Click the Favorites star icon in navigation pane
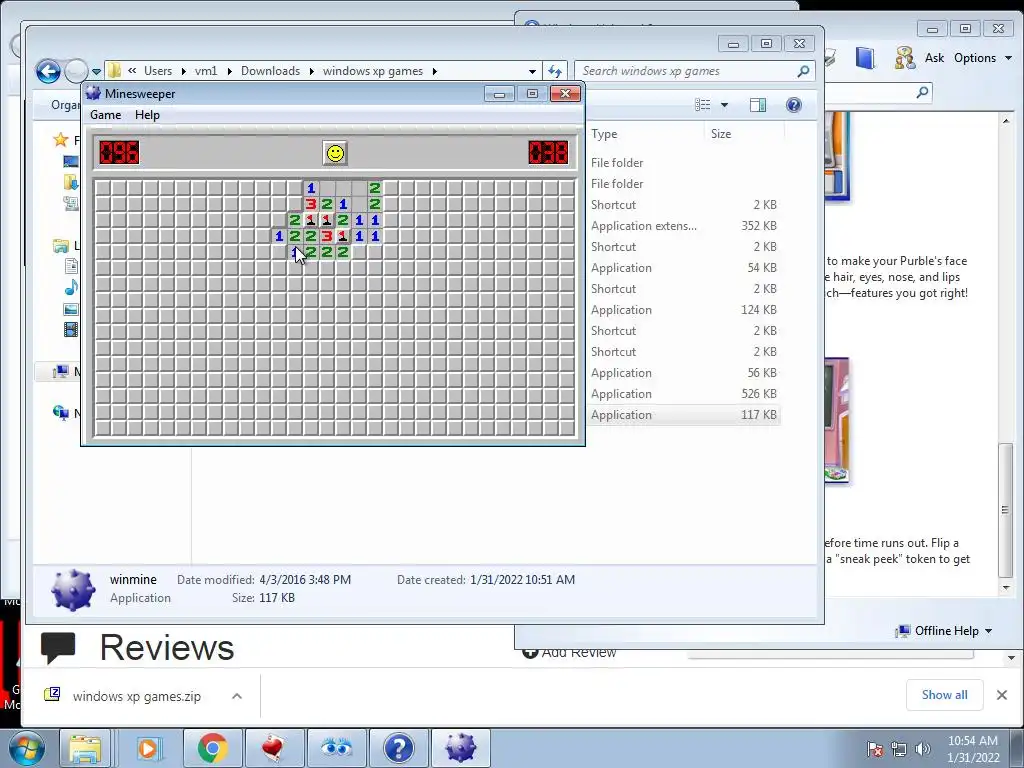 coord(61,140)
